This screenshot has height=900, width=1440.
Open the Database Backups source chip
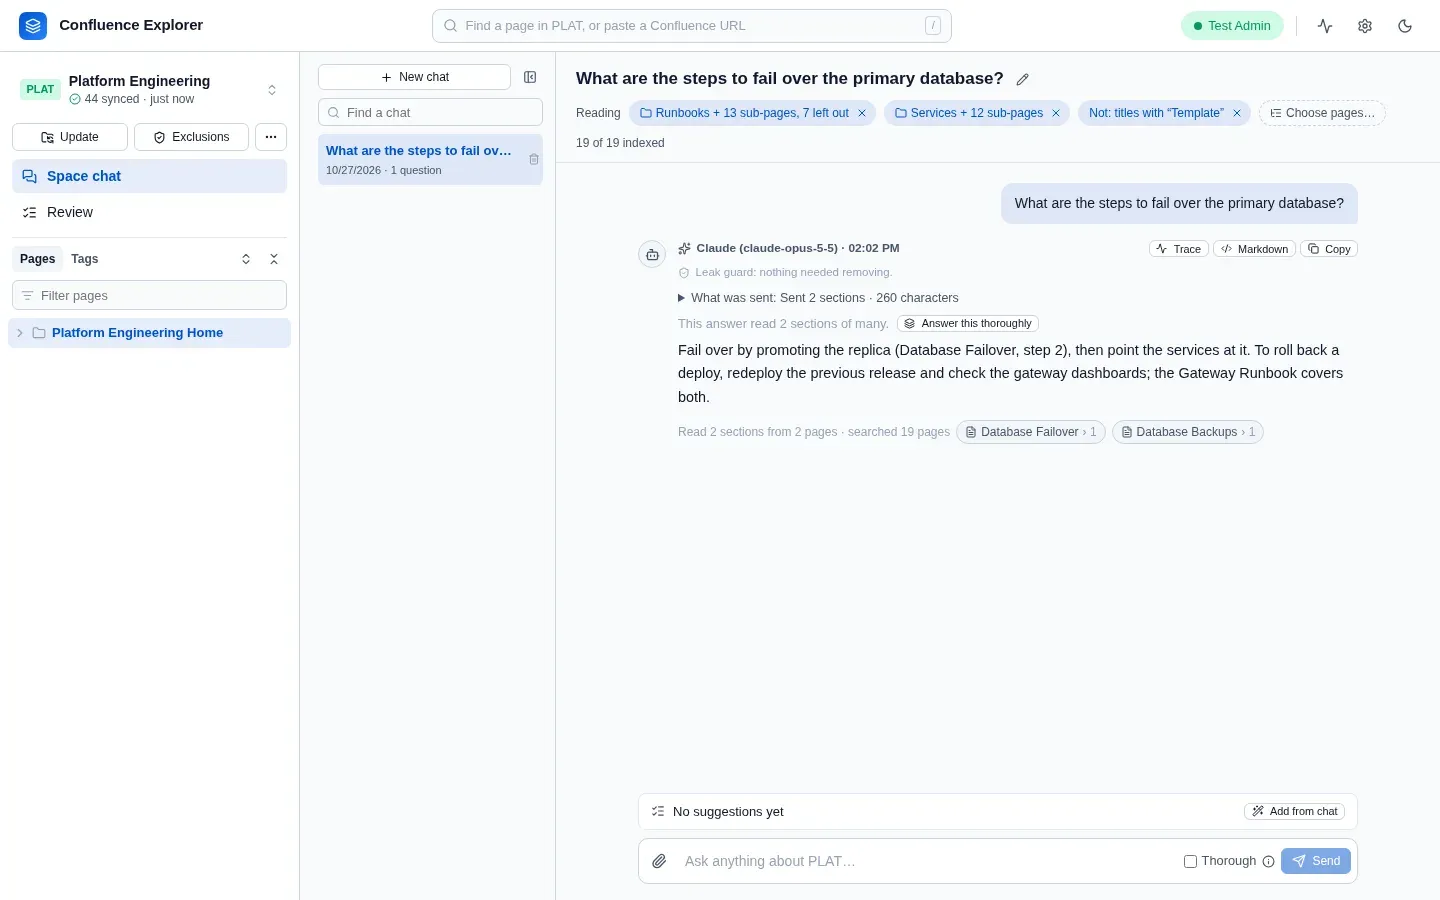click(x=1188, y=432)
